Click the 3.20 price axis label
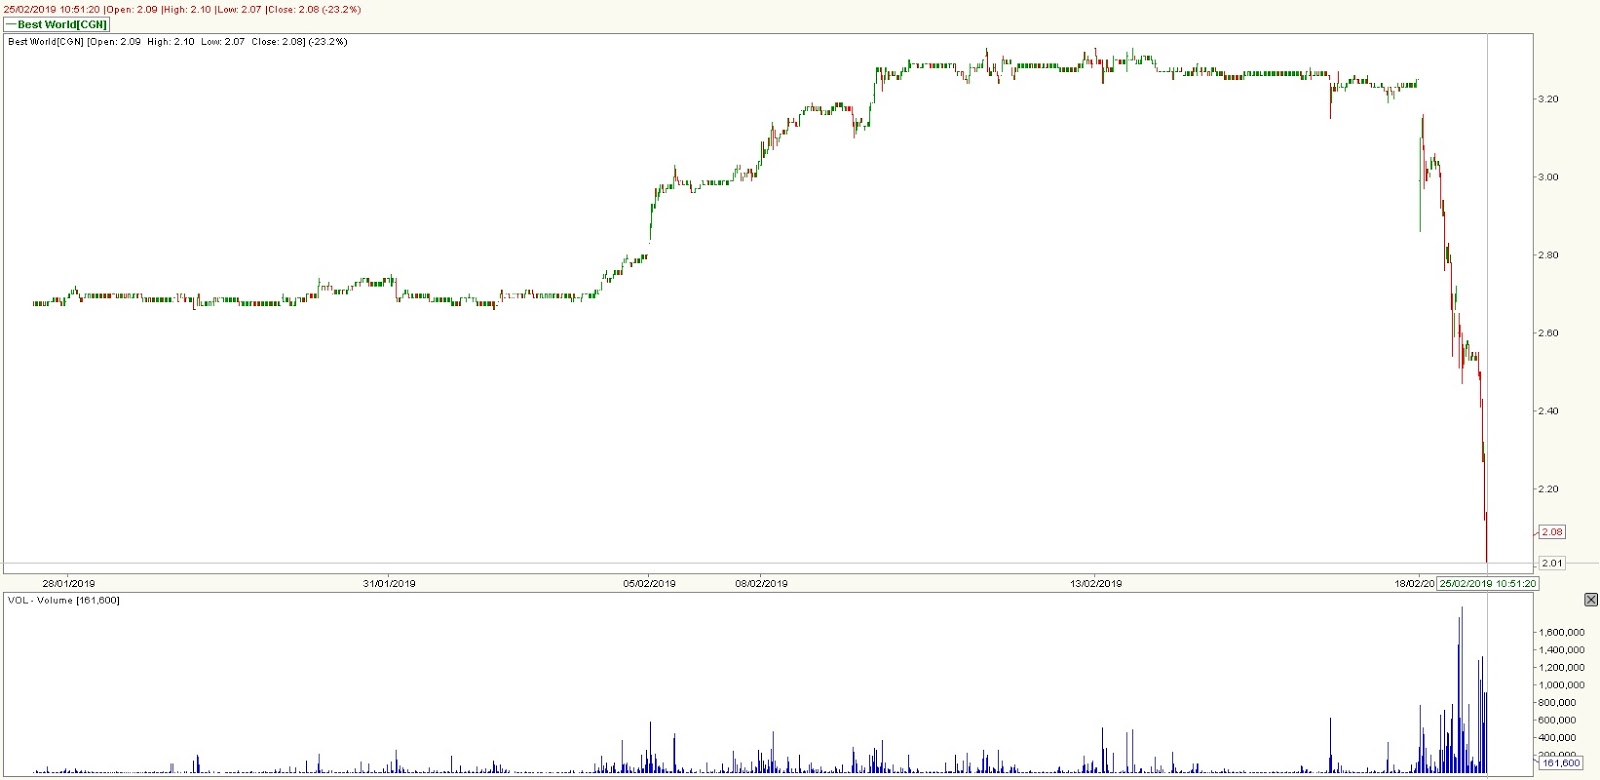 point(1549,99)
